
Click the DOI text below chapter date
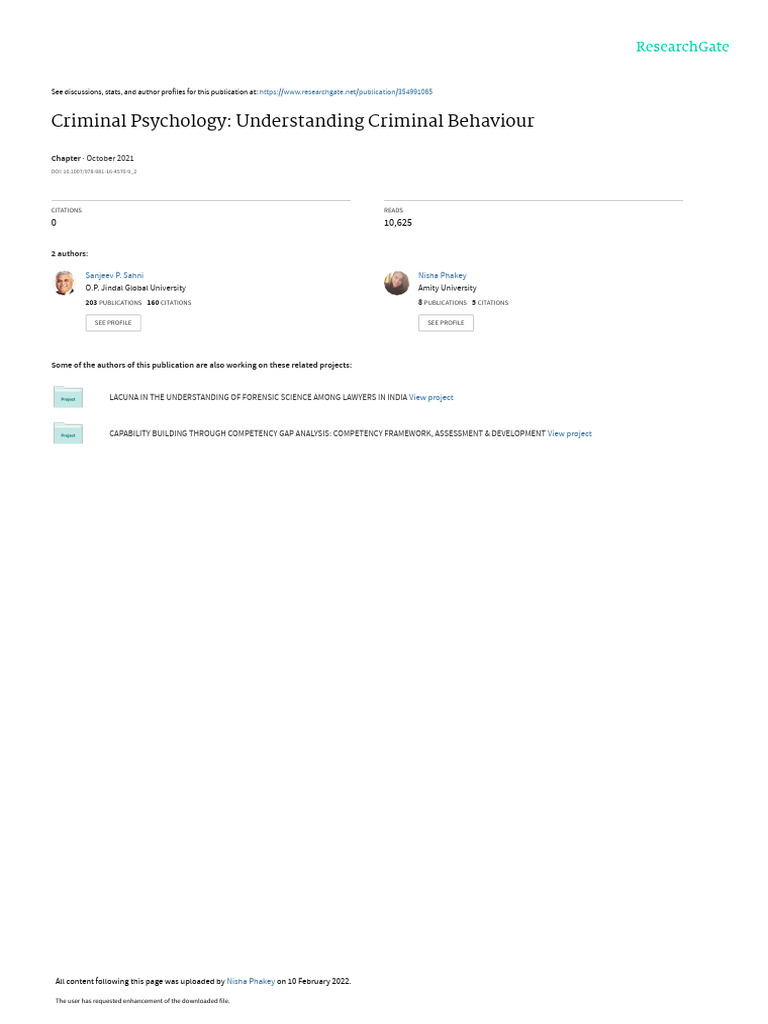(94, 172)
